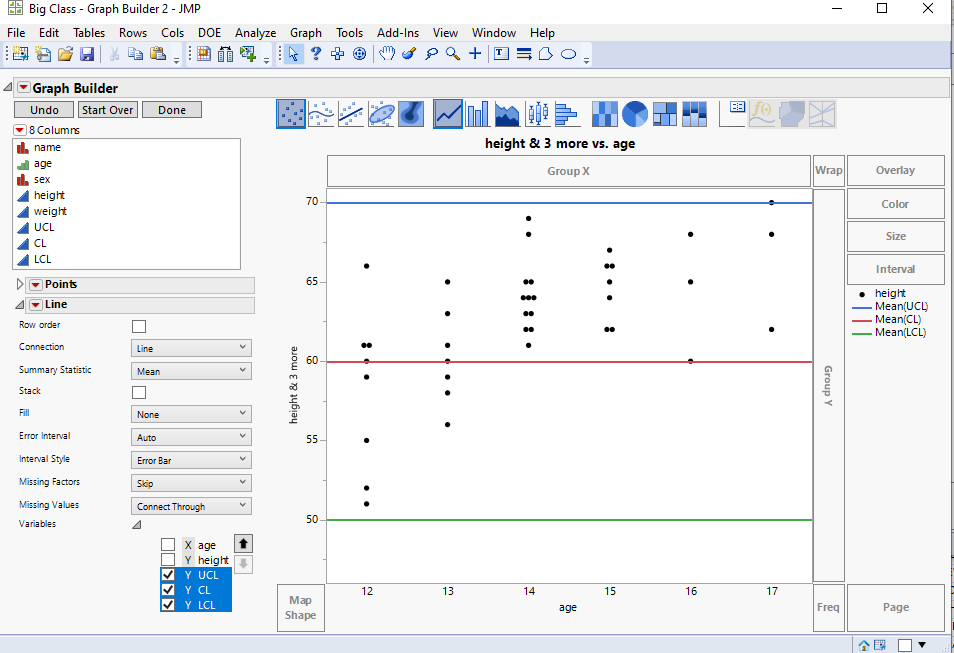Open the Graph Builder red triangle menu
The height and width of the screenshot is (653, 954).
(24, 88)
